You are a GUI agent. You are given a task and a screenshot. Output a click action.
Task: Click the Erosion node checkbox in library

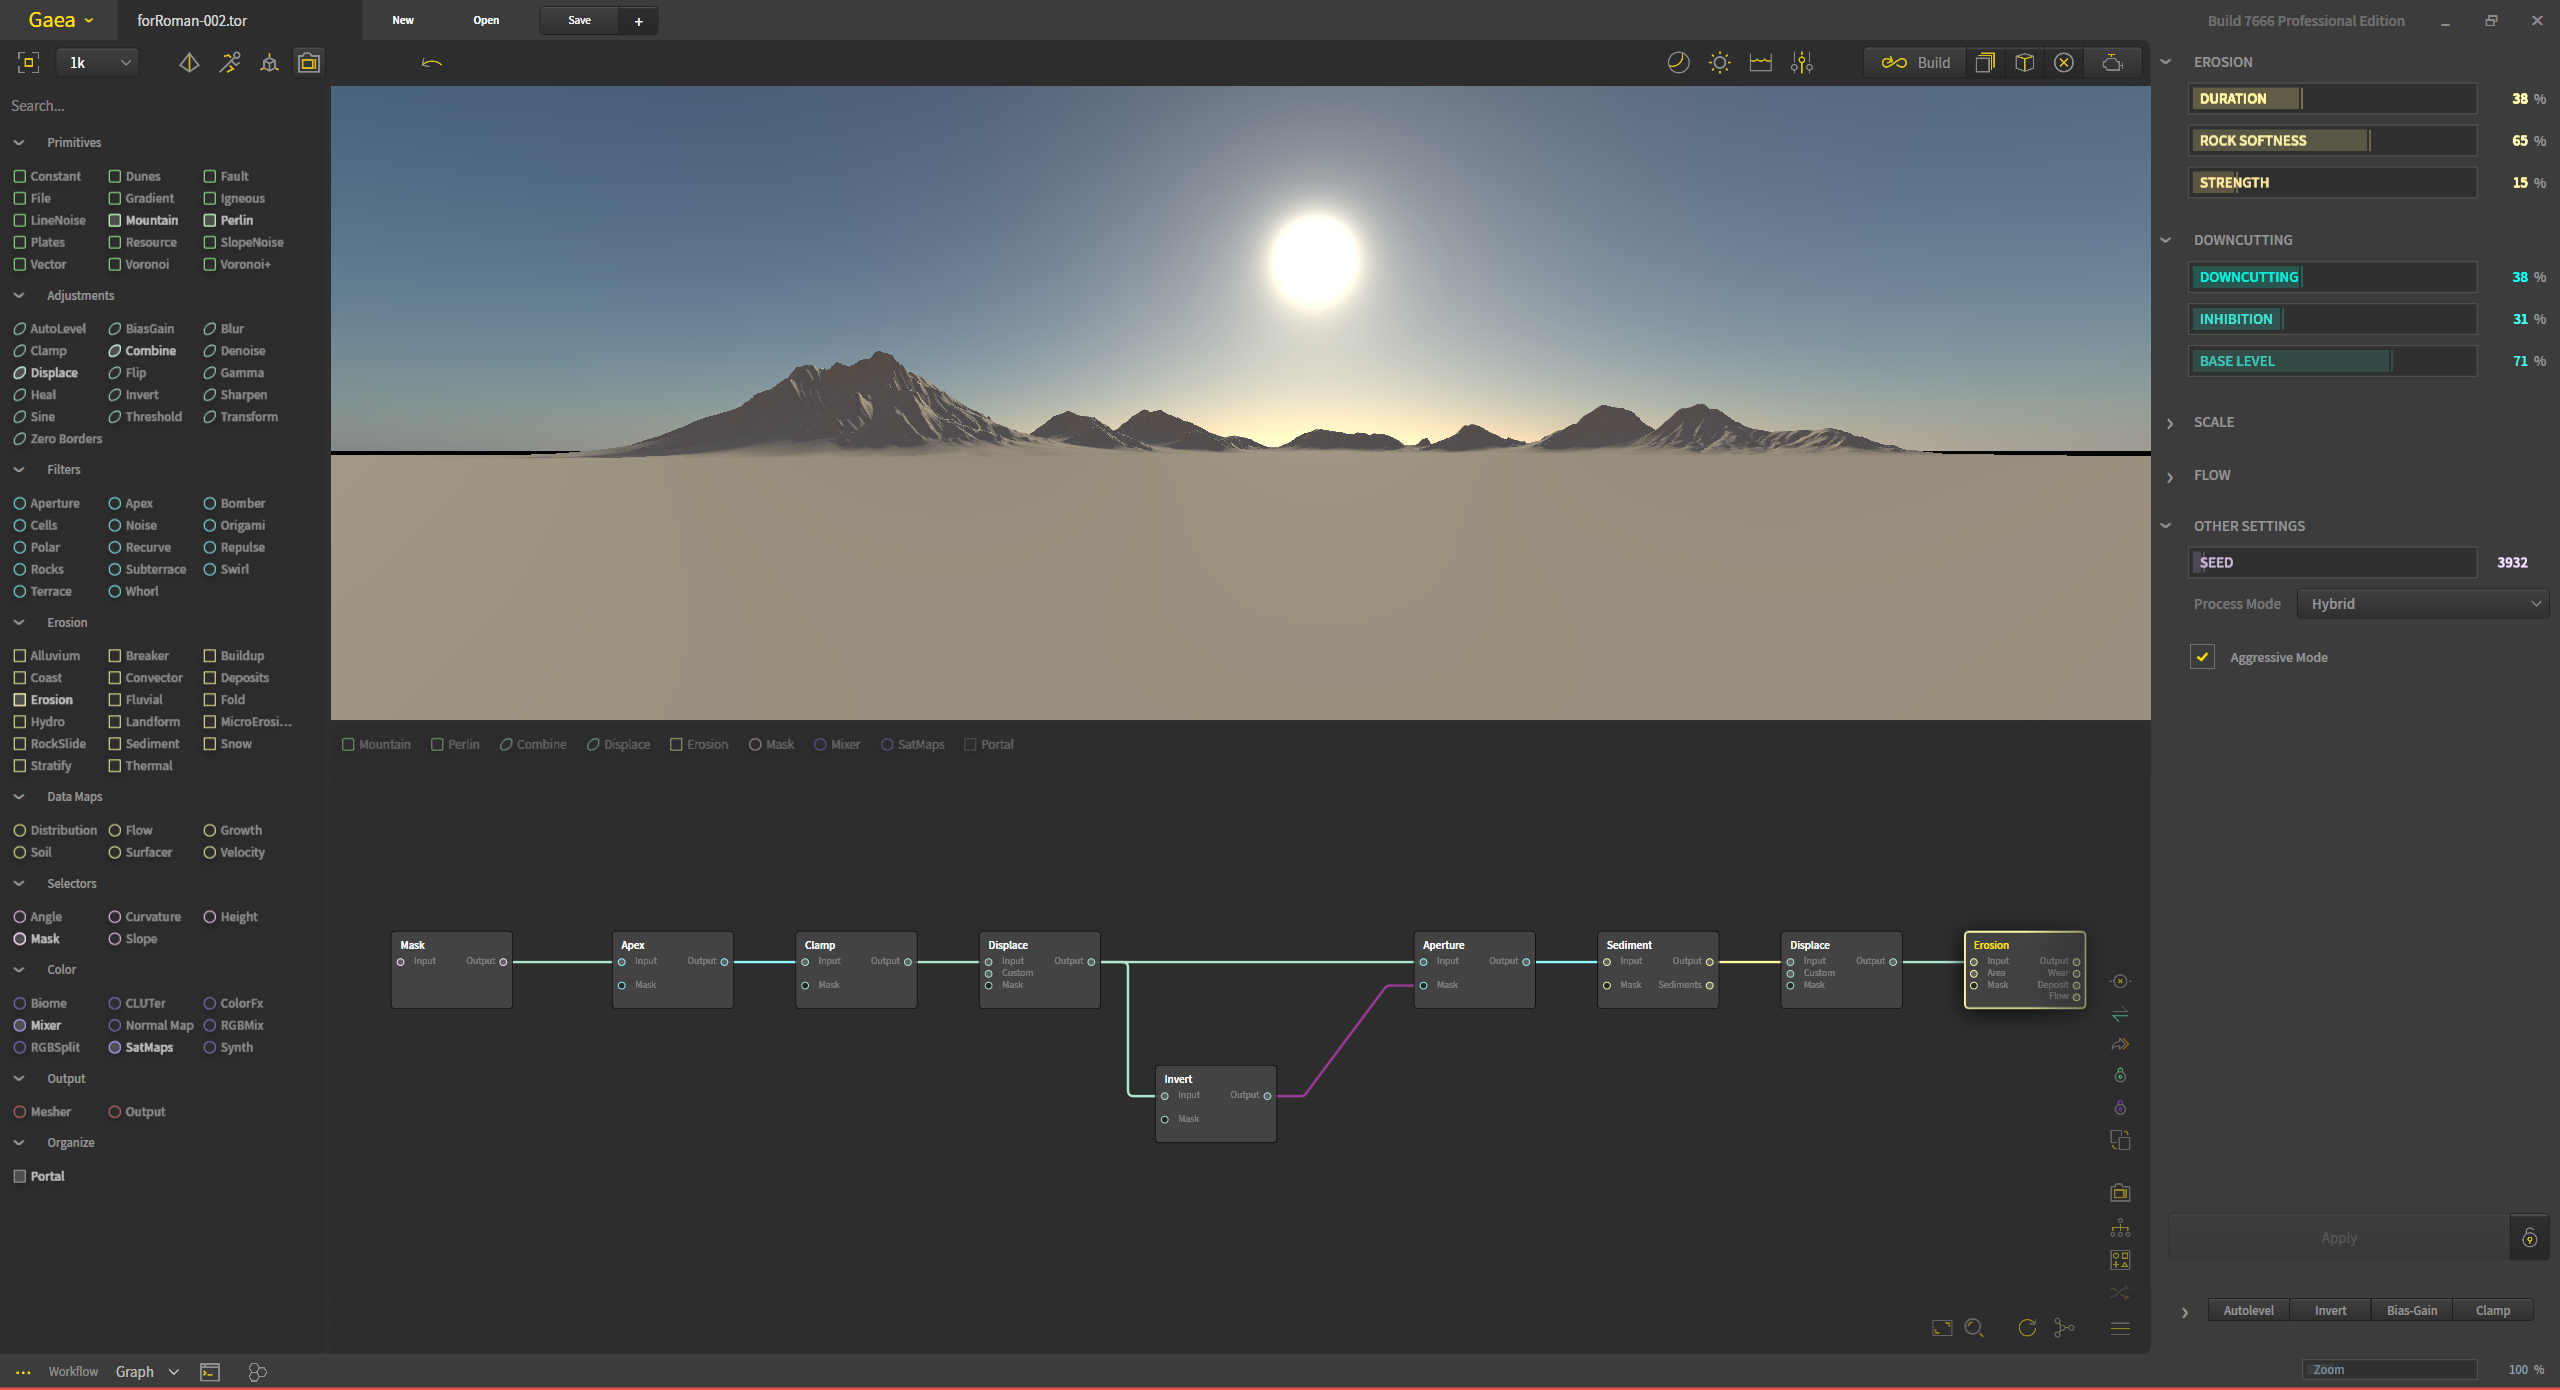[x=20, y=700]
